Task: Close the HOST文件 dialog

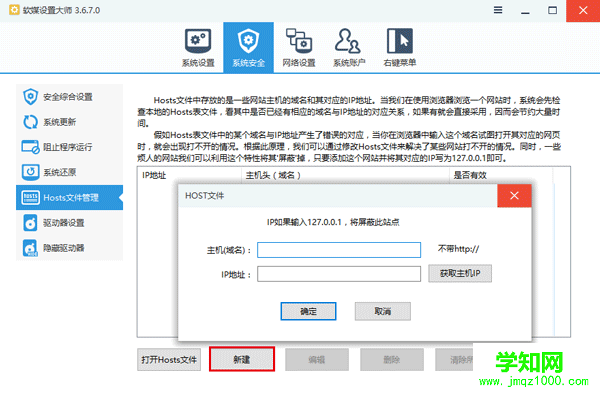Action: click(514, 196)
